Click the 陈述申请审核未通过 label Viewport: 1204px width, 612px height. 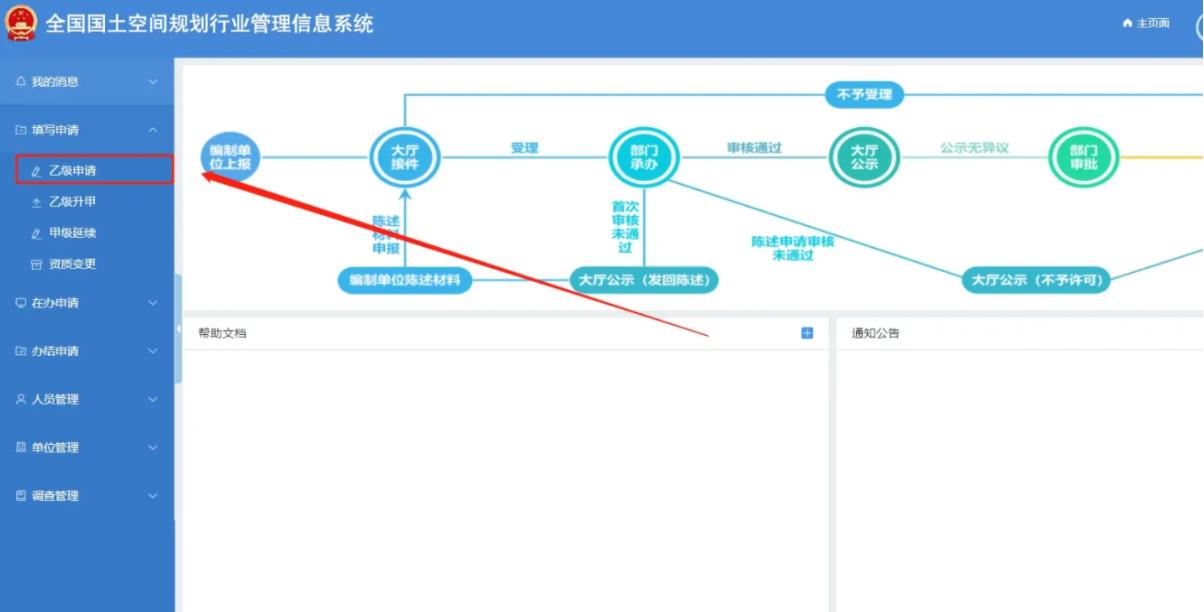(x=793, y=248)
